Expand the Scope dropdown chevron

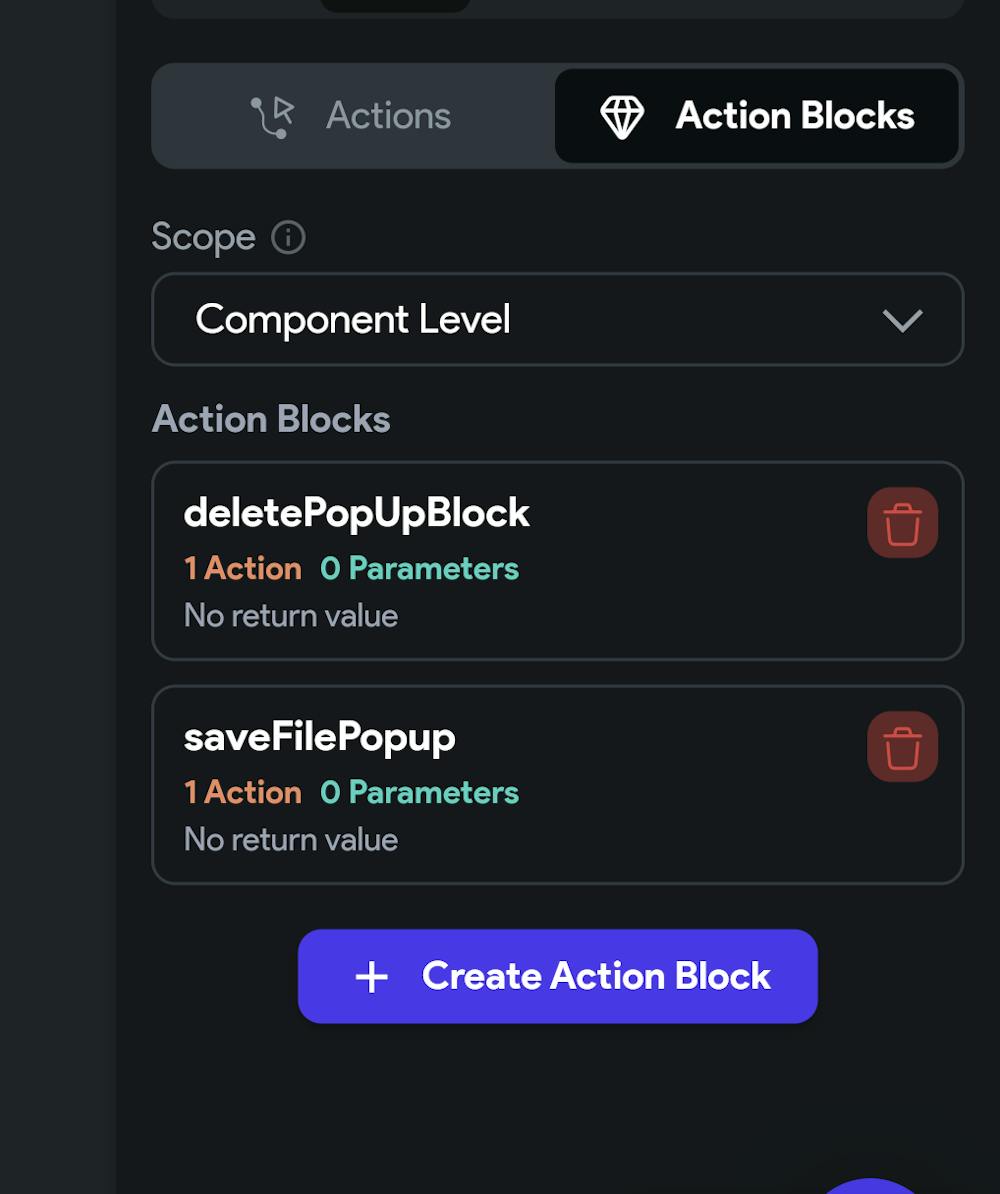(x=902, y=320)
